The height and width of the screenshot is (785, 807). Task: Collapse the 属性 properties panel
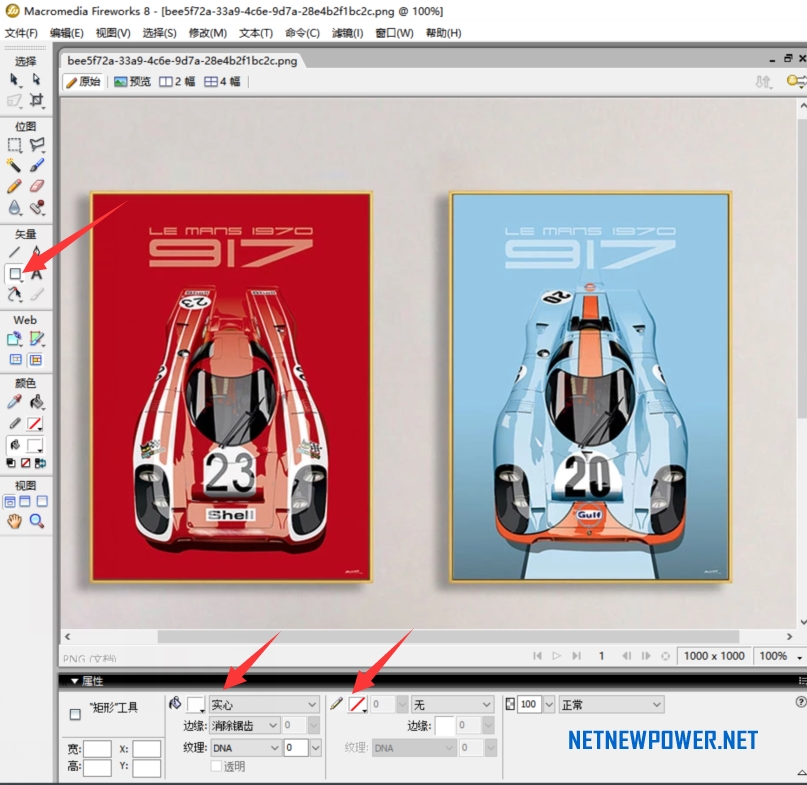tap(75, 681)
